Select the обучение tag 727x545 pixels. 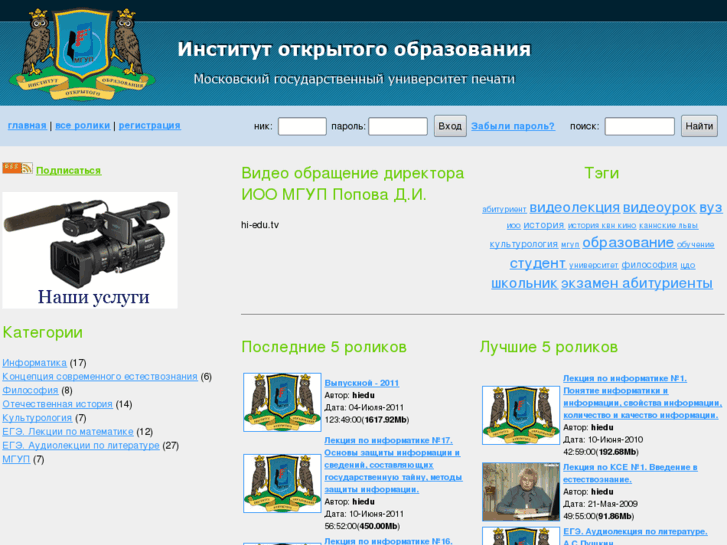695,244
